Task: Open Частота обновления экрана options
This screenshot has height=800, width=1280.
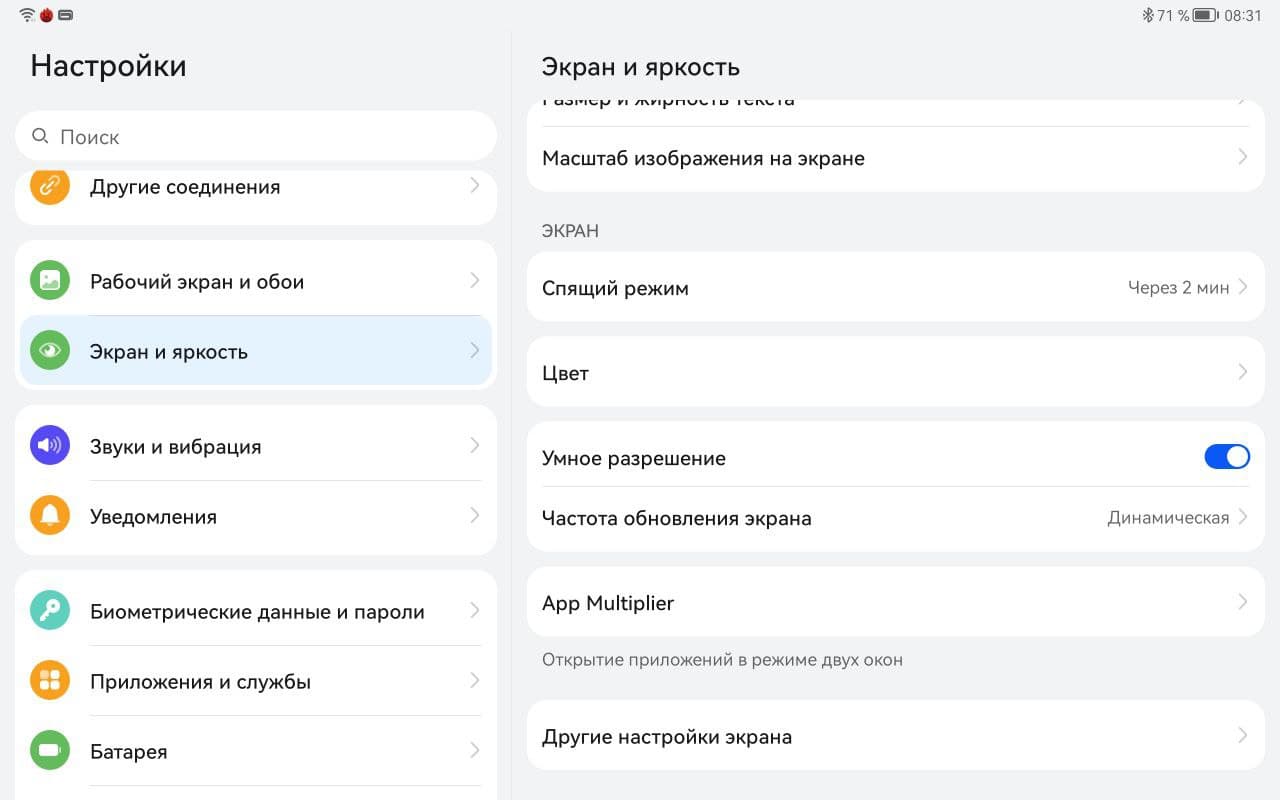Action: 895,518
